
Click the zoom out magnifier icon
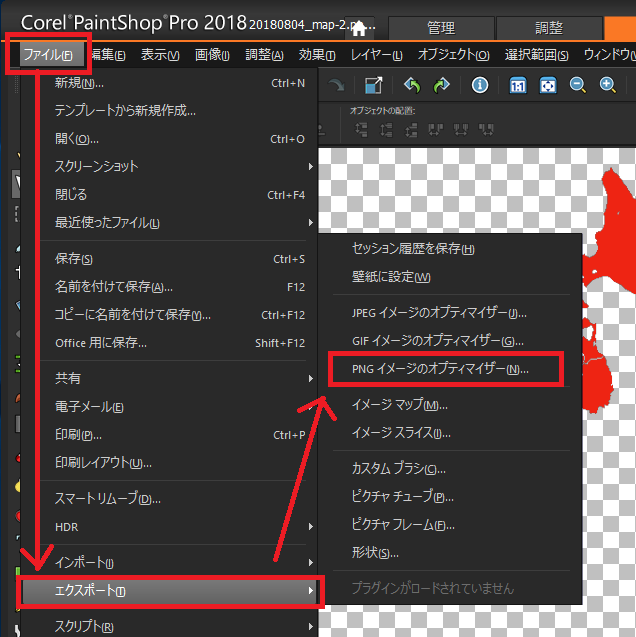point(578,85)
